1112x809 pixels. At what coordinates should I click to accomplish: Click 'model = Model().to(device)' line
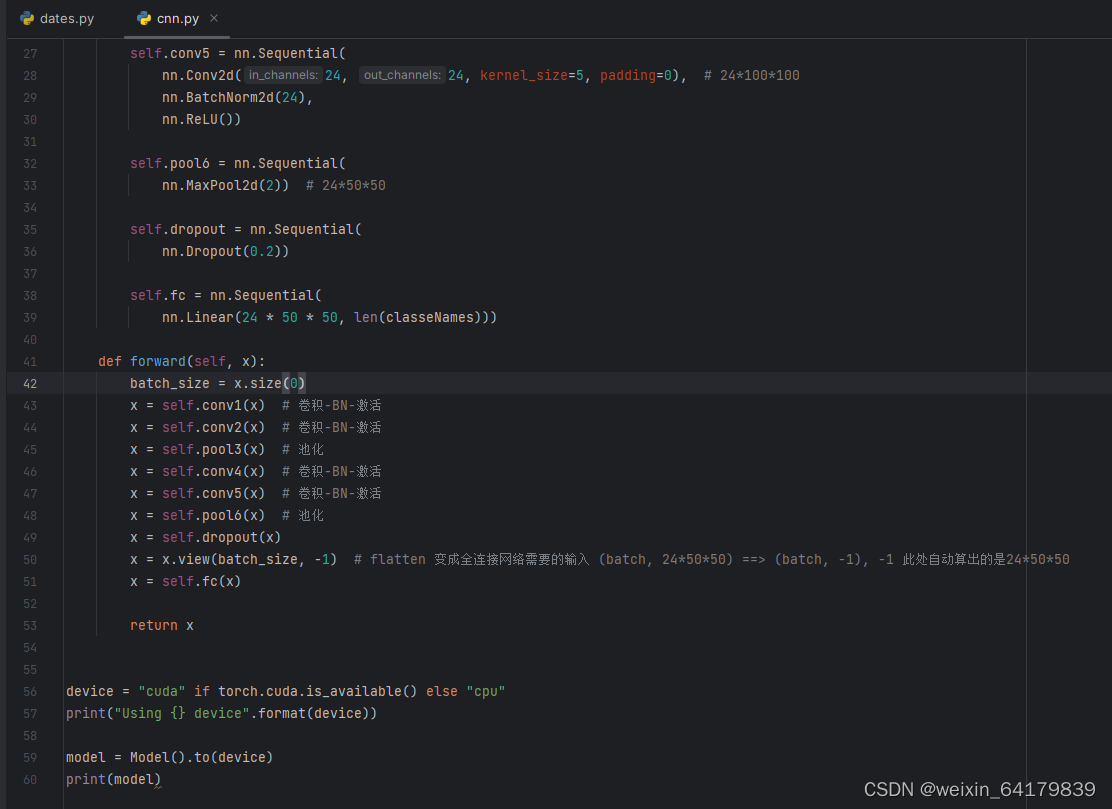169,757
